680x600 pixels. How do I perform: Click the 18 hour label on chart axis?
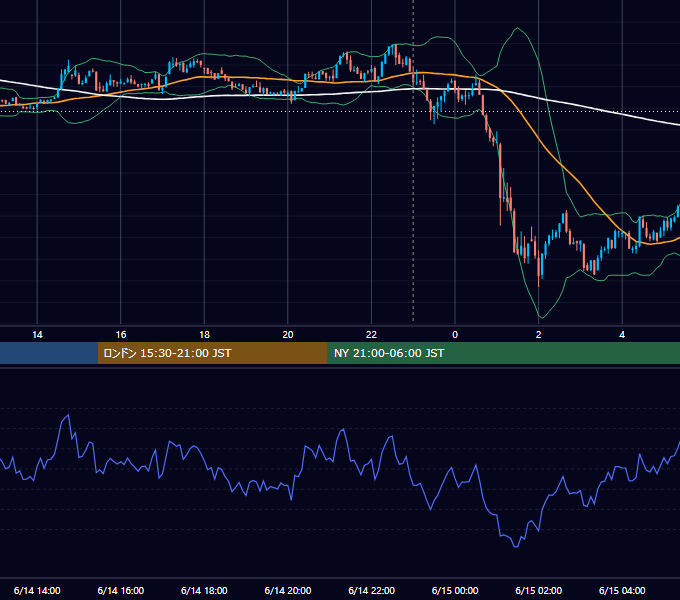click(204, 335)
